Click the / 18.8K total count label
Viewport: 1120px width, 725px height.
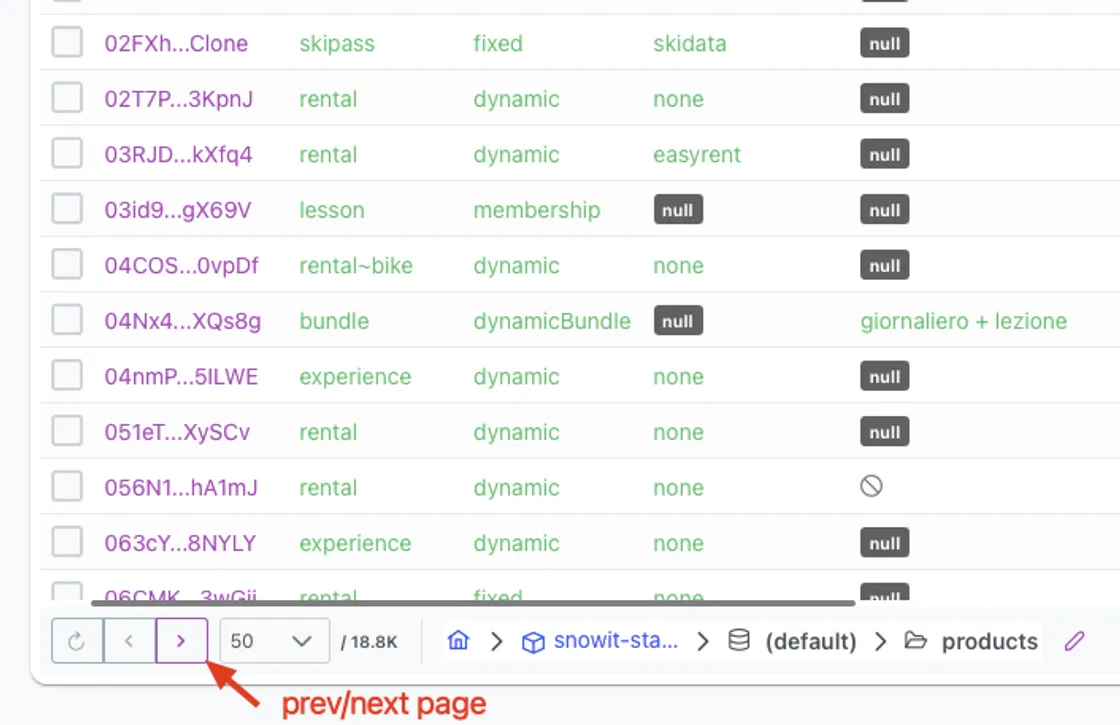tap(369, 641)
